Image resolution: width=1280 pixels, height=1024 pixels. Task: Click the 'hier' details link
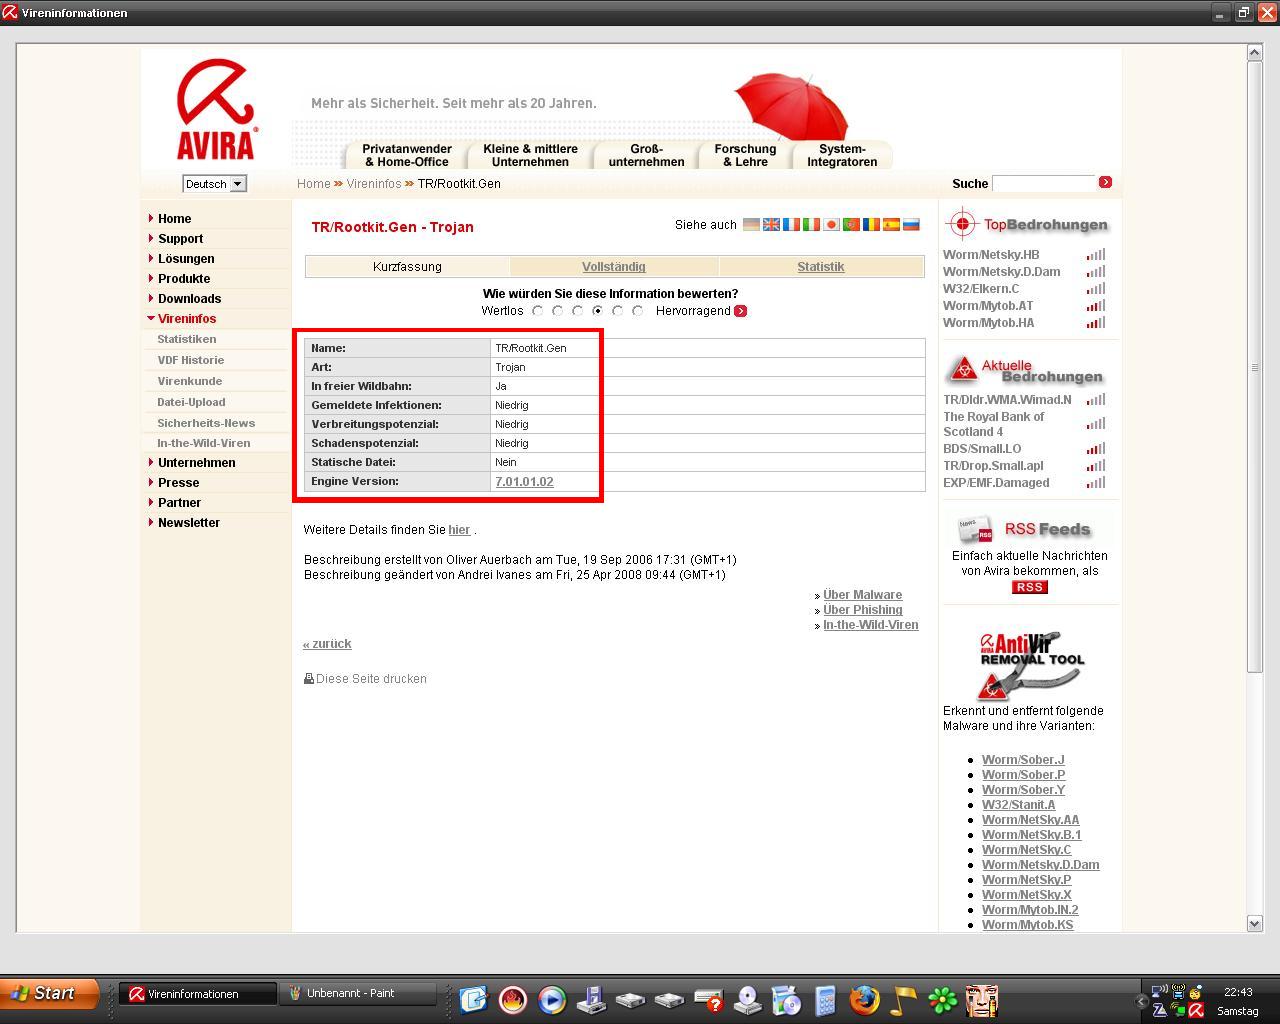point(459,530)
